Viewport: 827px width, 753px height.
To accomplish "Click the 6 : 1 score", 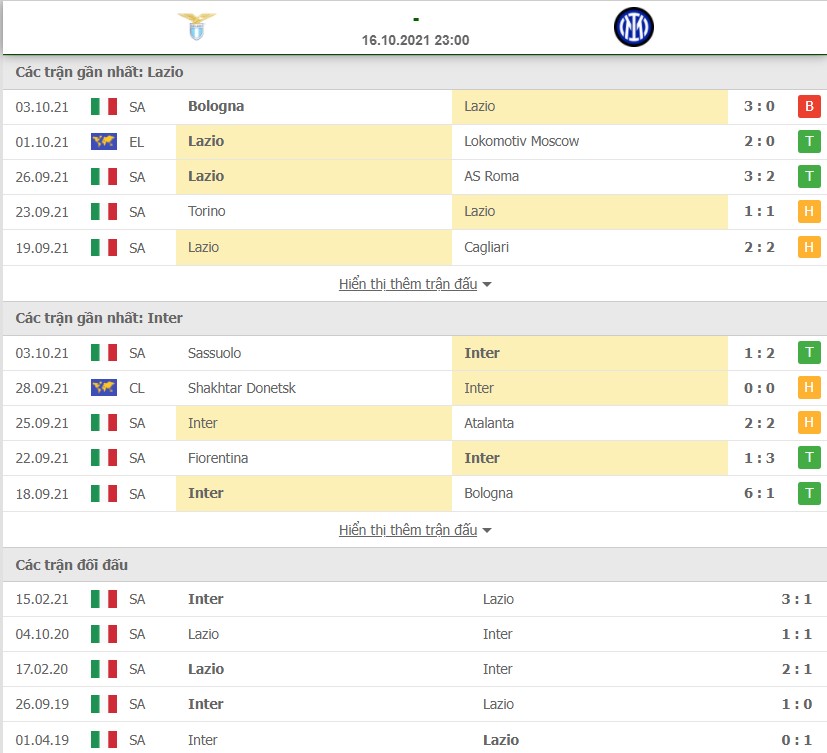I will [x=759, y=494].
